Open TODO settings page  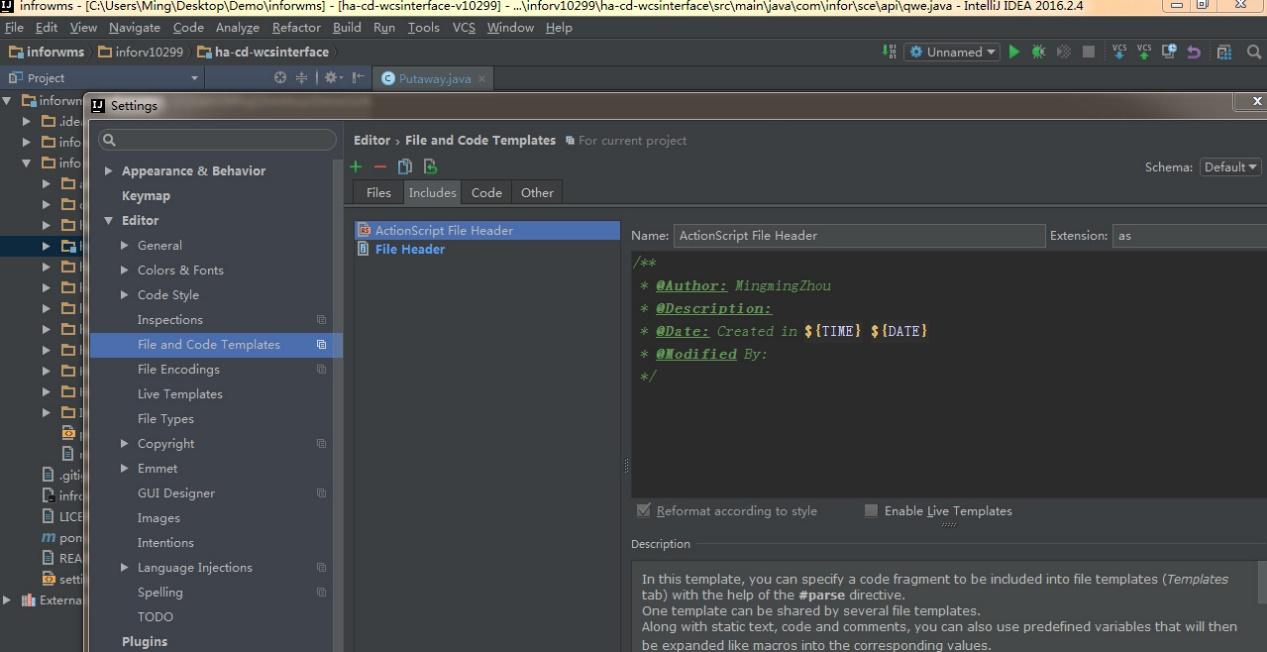pyautogui.click(x=155, y=617)
